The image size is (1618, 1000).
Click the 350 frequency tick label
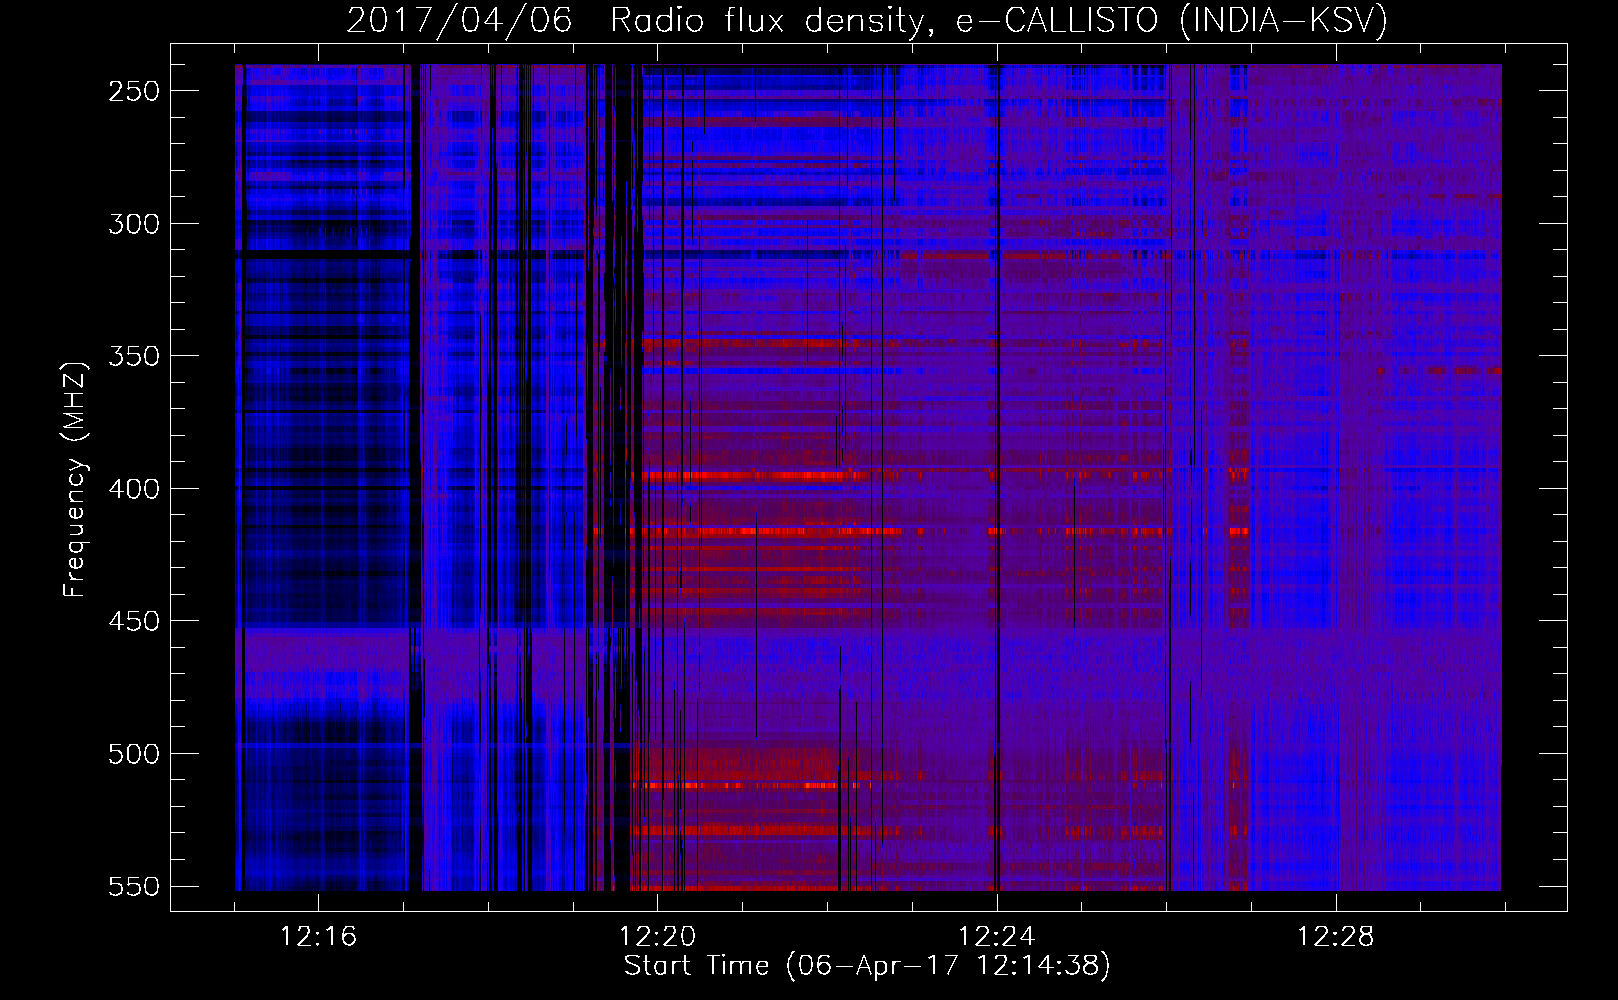[x=134, y=356]
